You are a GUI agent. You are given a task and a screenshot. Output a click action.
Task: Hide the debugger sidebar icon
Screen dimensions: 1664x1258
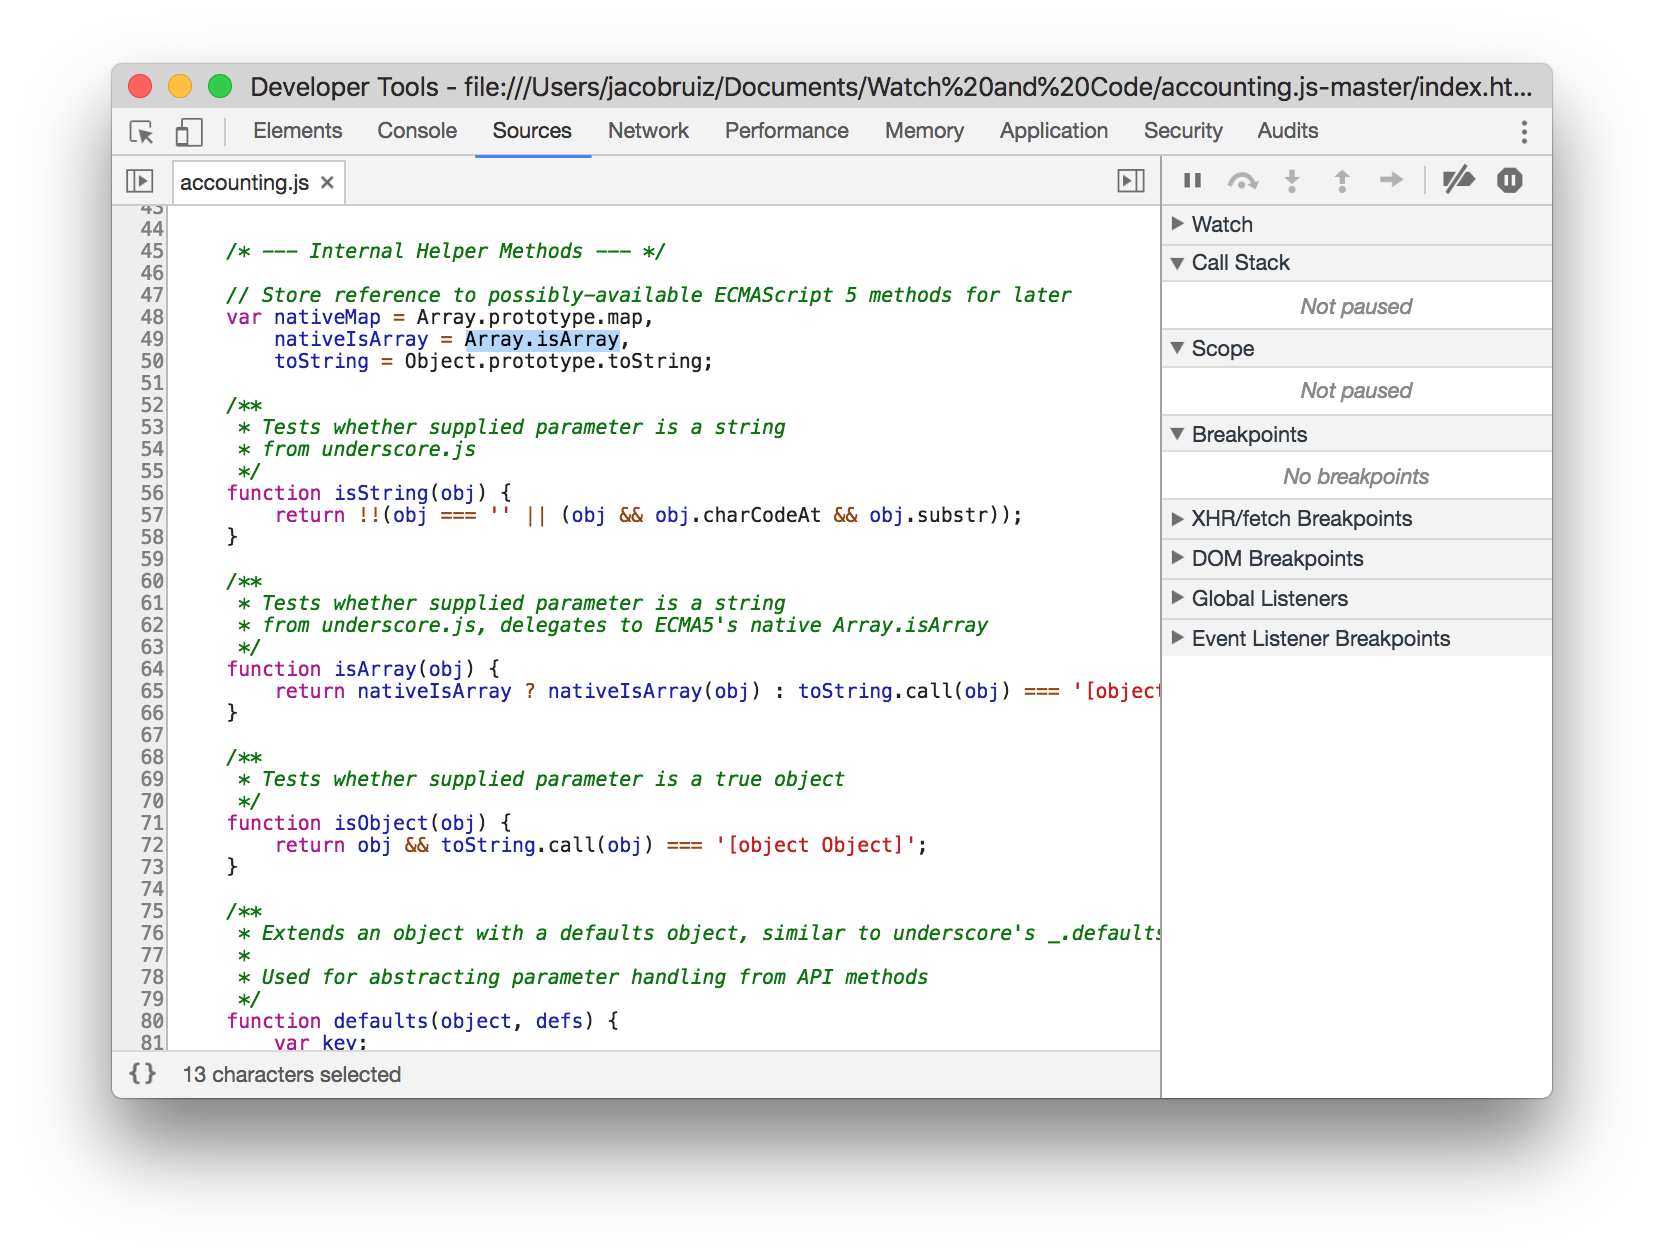(x=1131, y=181)
